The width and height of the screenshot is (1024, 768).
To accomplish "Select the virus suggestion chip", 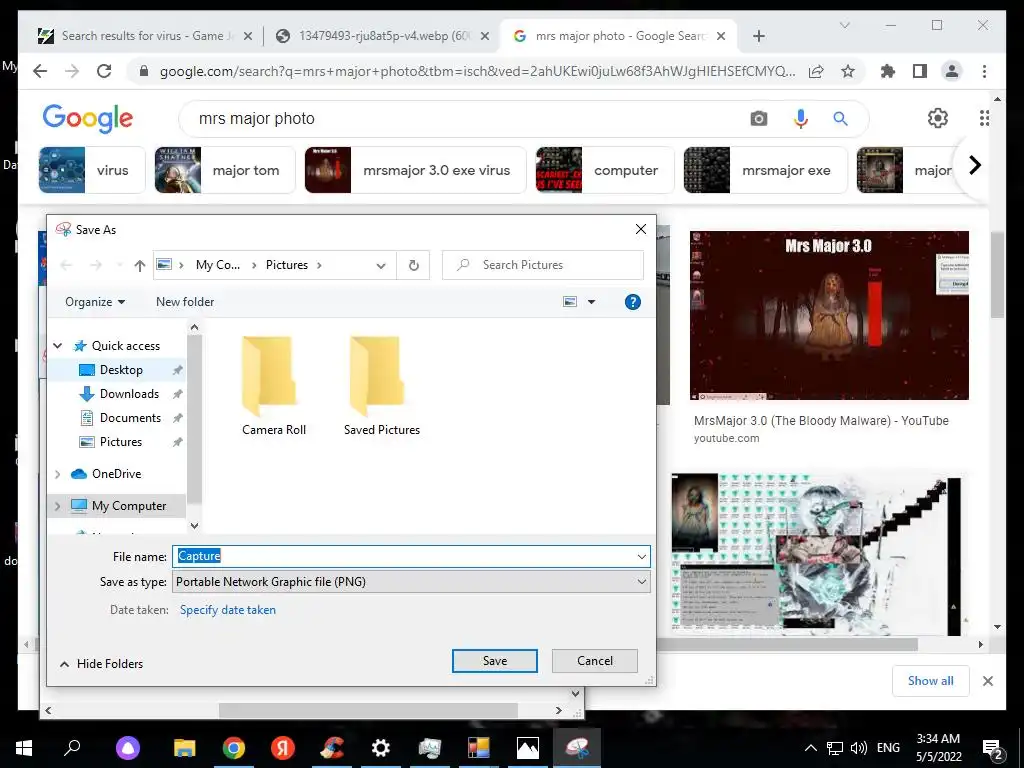I will click(x=91, y=170).
